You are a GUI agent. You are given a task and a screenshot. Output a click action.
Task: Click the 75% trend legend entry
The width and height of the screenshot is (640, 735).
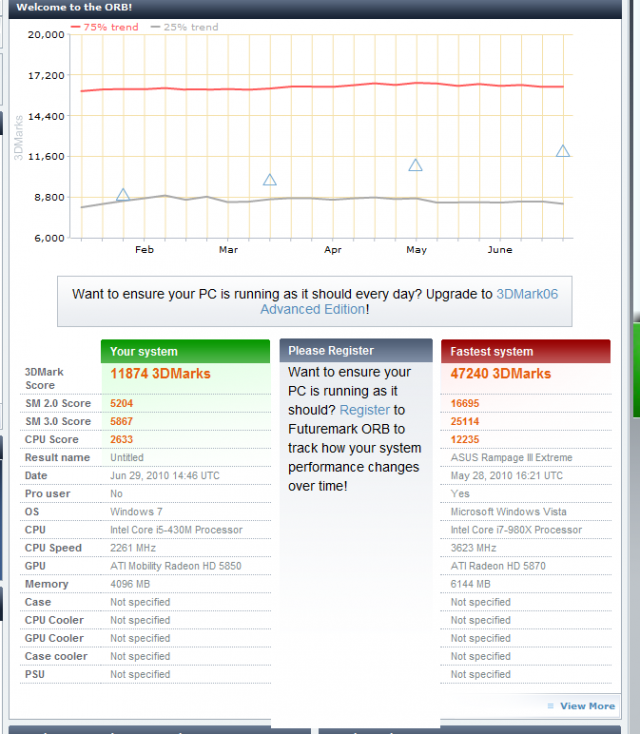coord(105,27)
